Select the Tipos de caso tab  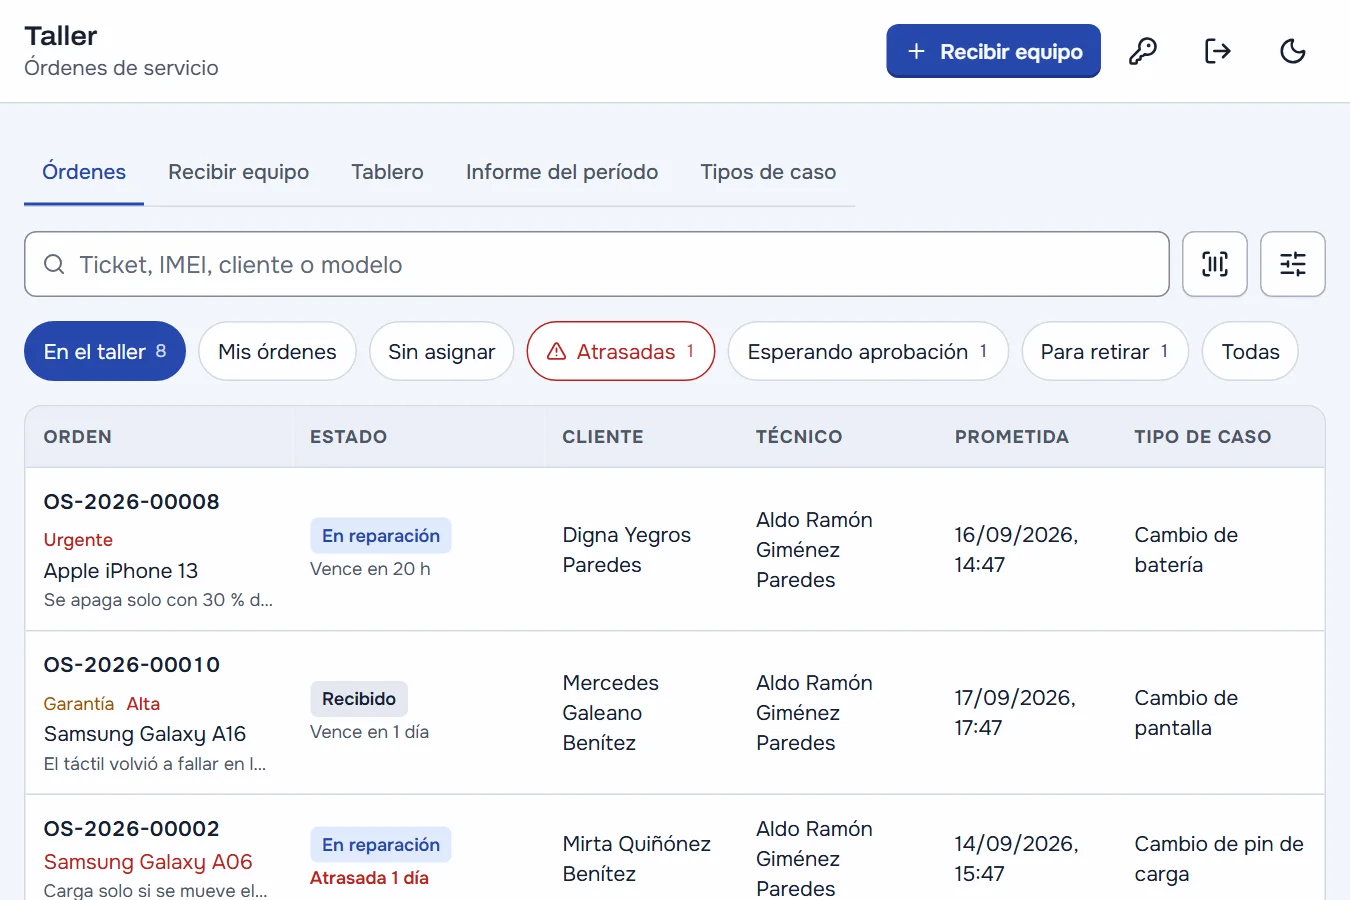(768, 172)
